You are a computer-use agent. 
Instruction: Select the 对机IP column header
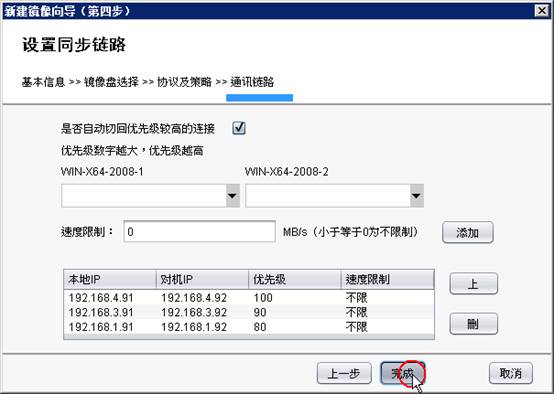(x=202, y=280)
